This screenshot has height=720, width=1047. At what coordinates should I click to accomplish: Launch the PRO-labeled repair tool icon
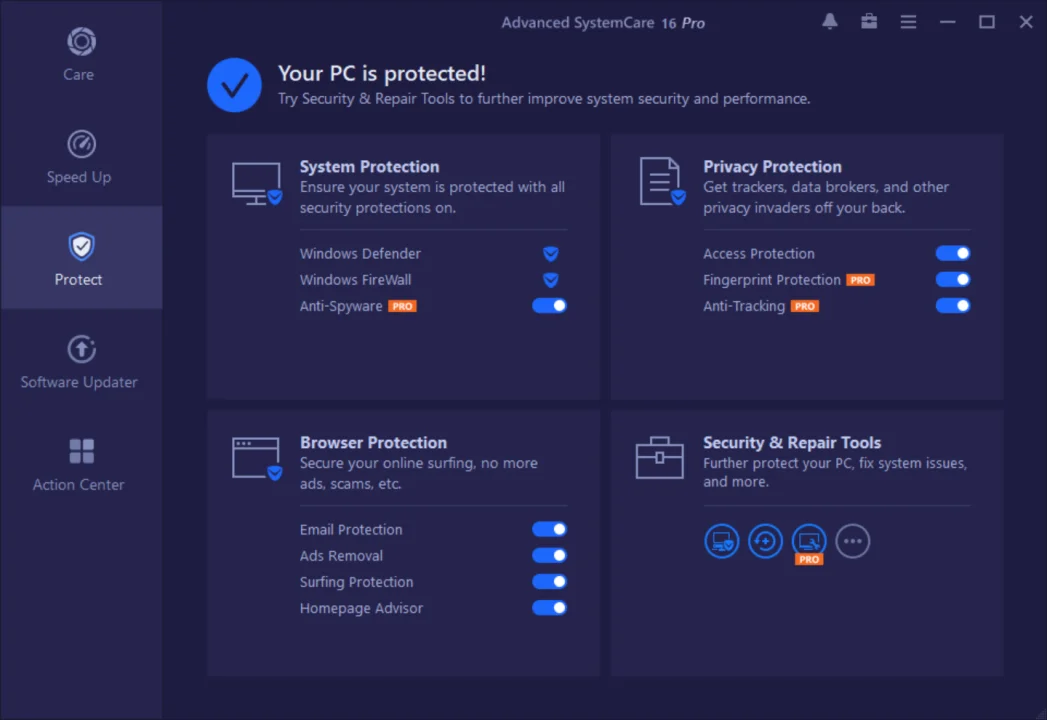click(809, 541)
